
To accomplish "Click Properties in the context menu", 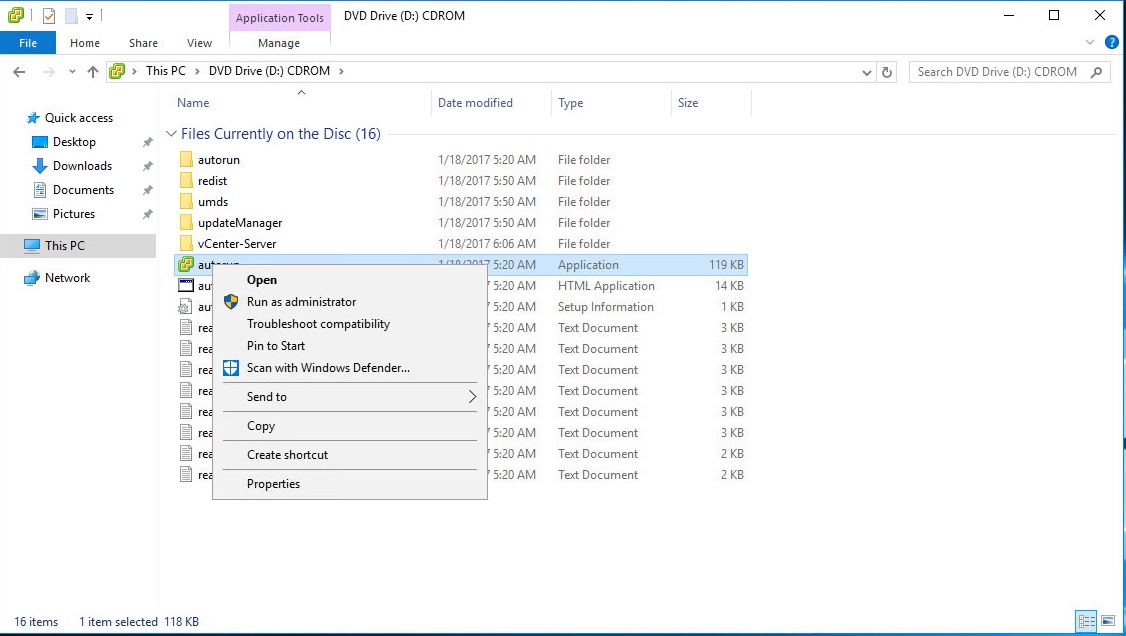I will (x=273, y=484).
